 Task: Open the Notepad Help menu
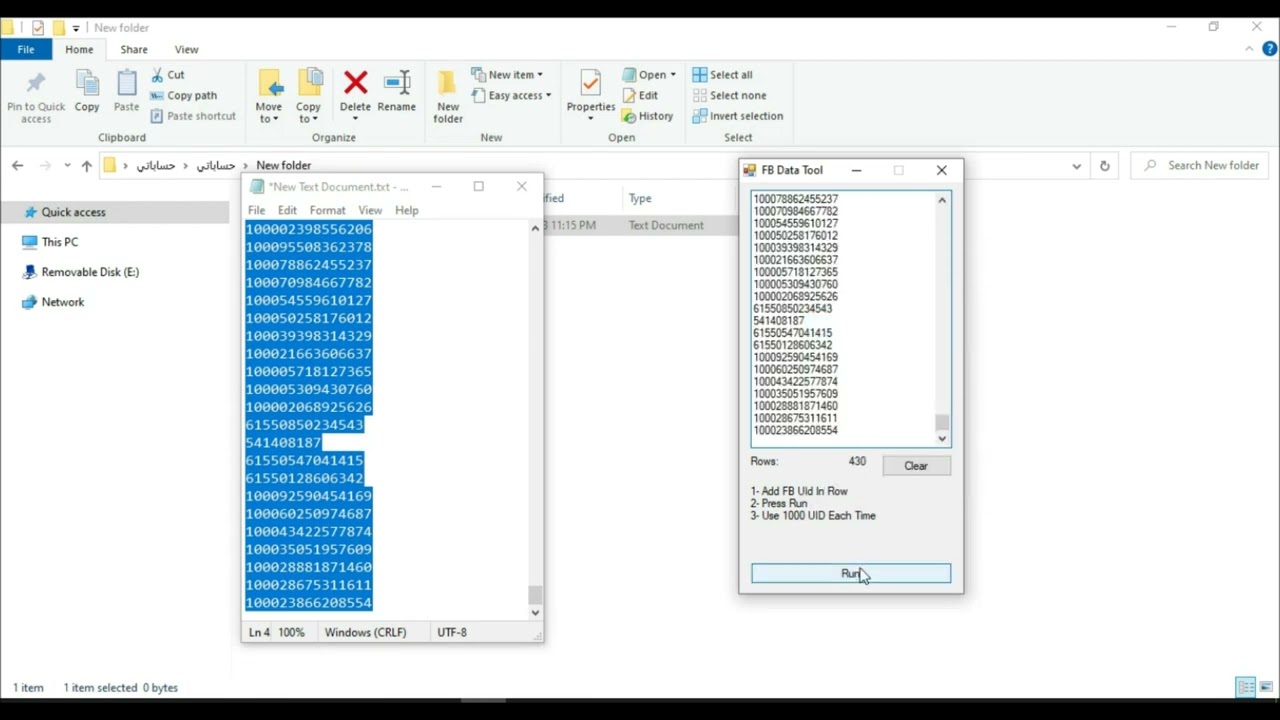[406, 210]
